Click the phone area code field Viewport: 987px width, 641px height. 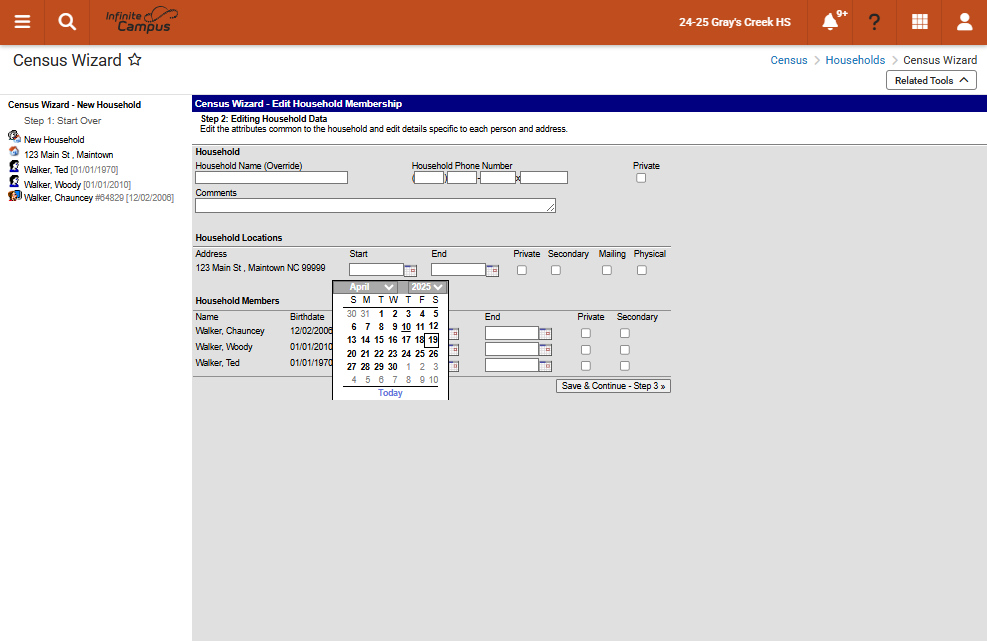429,178
